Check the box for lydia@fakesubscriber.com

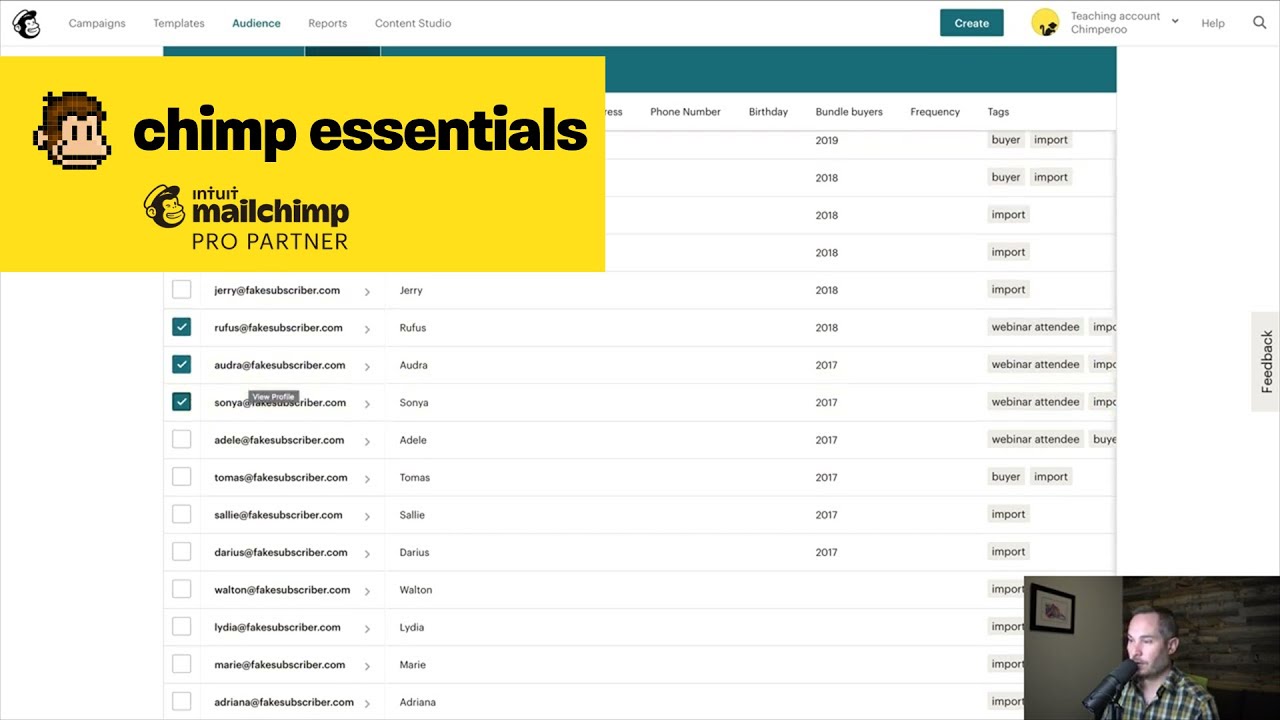coord(181,627)
